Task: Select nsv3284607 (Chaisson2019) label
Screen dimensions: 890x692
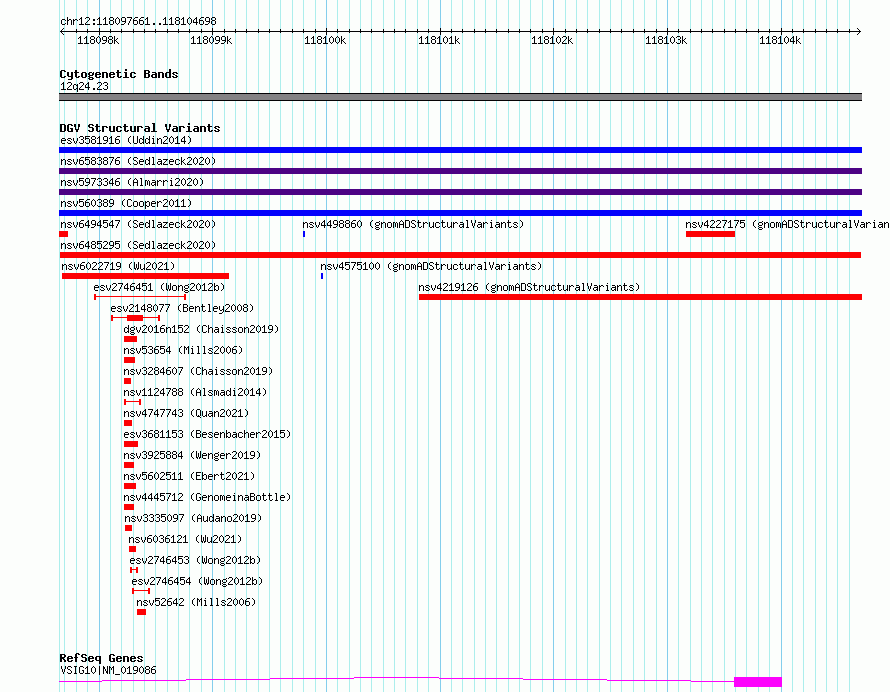Action: (x=198, y=371)
